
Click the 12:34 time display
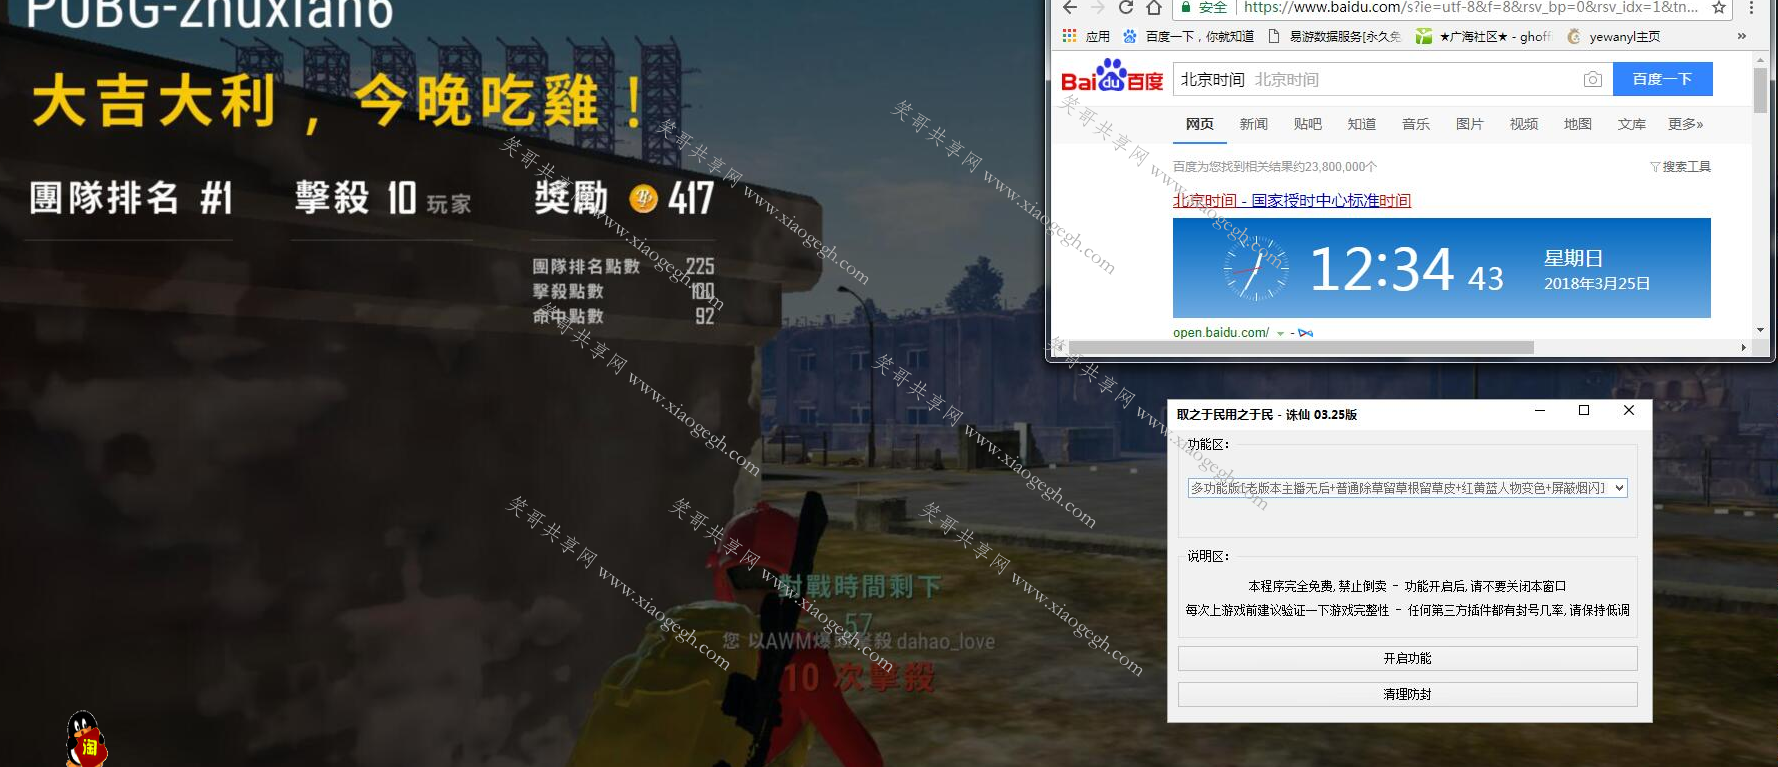click(x=1381, y=269)
